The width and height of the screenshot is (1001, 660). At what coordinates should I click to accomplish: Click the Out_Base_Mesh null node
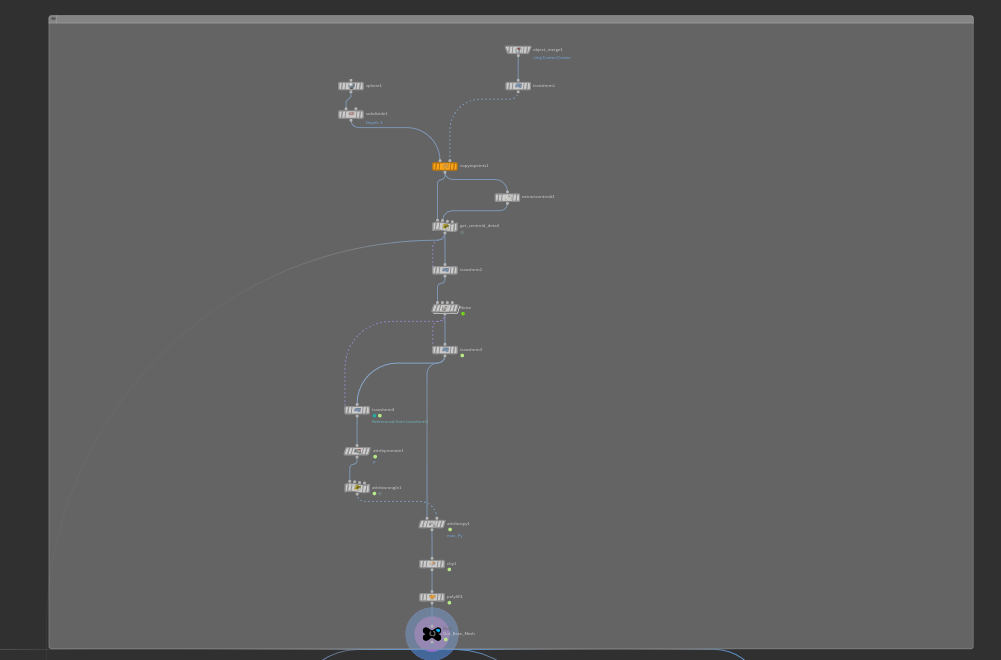[432, 634]
